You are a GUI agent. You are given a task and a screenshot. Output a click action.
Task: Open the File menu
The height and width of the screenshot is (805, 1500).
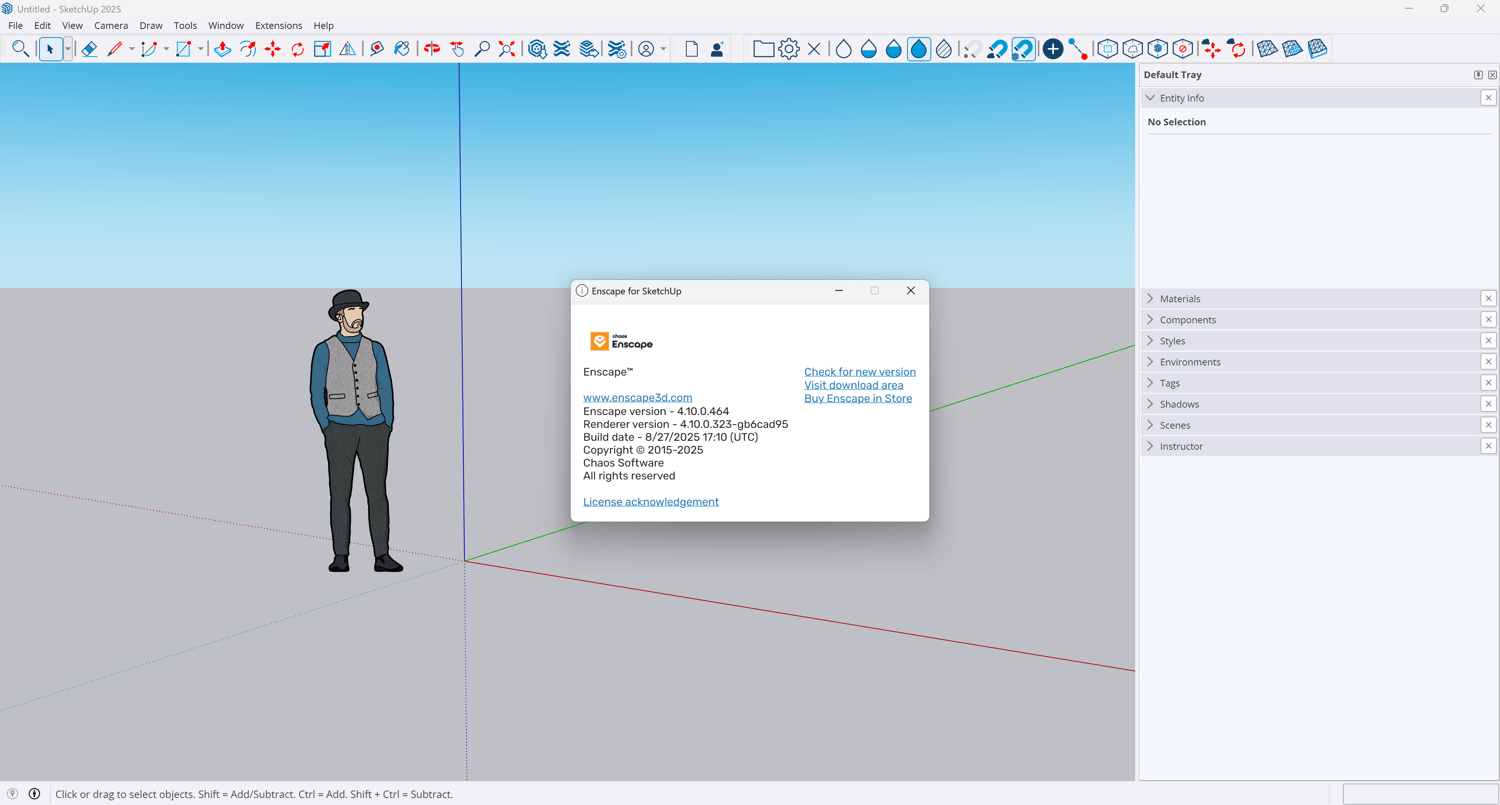coord(16,26)
